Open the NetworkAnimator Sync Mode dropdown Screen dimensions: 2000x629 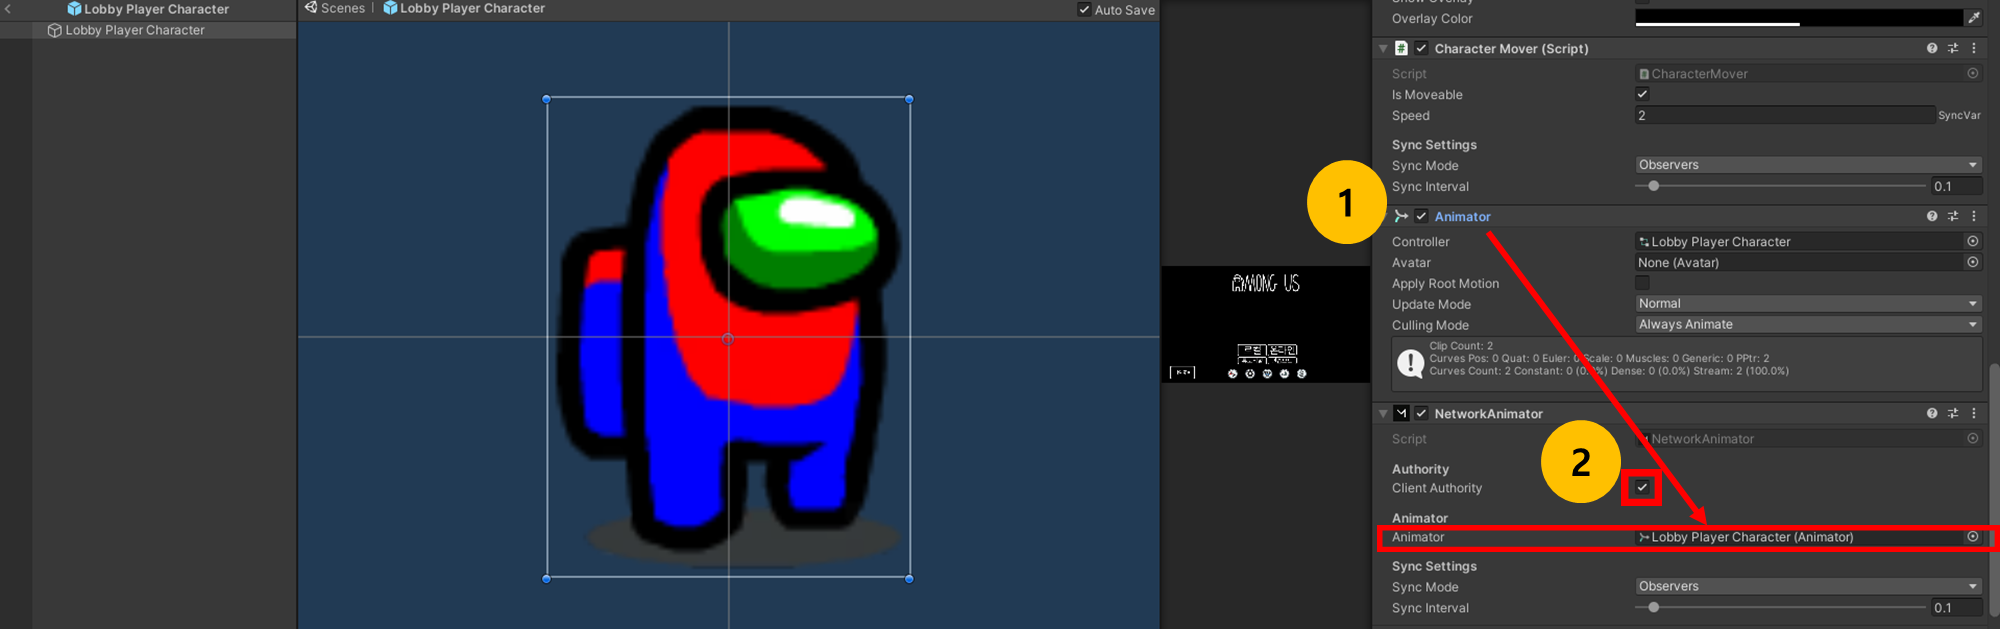point(1808,586)
